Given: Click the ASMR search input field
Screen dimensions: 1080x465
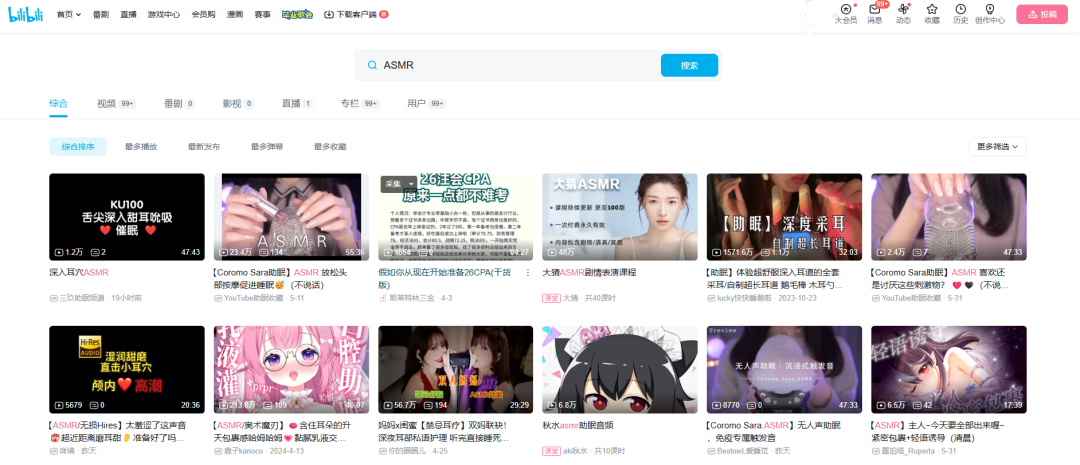Looking at the screenshot, I should [x=515, y=65].
